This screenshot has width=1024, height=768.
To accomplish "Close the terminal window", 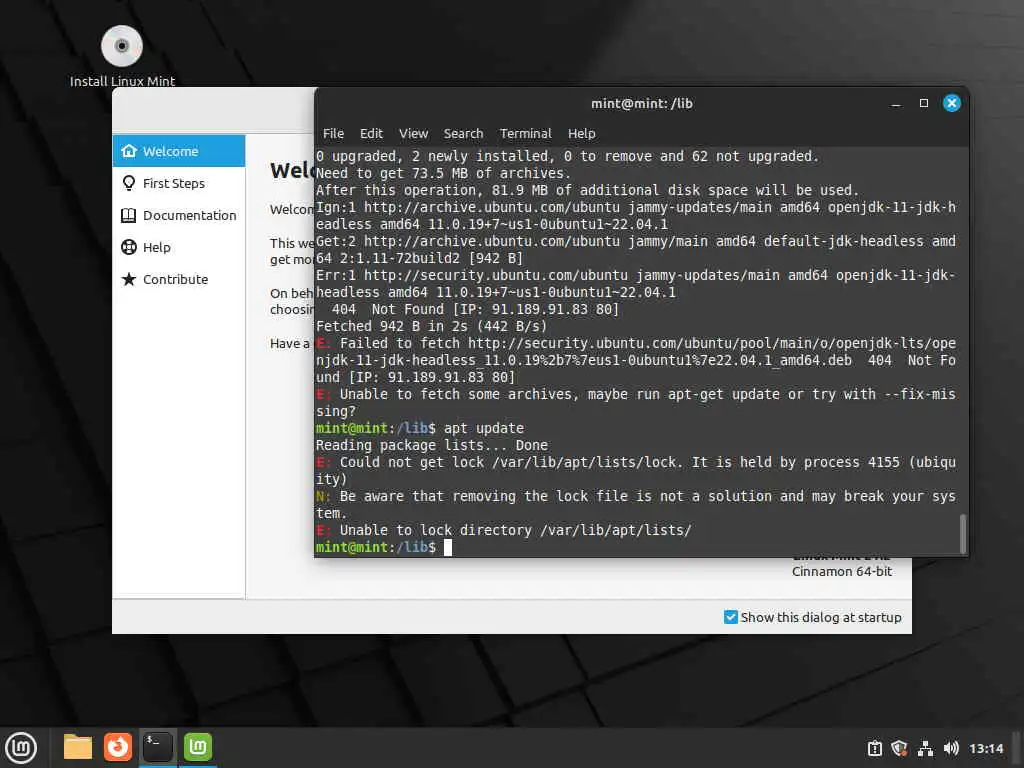I will coord(952,103).
